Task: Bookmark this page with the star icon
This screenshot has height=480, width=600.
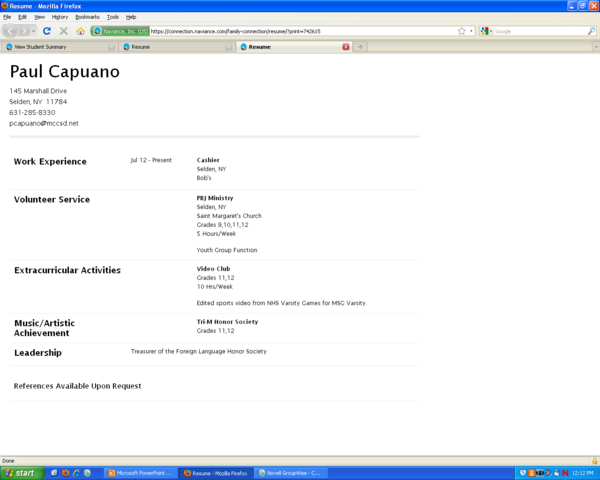Action: click(461, 31)
